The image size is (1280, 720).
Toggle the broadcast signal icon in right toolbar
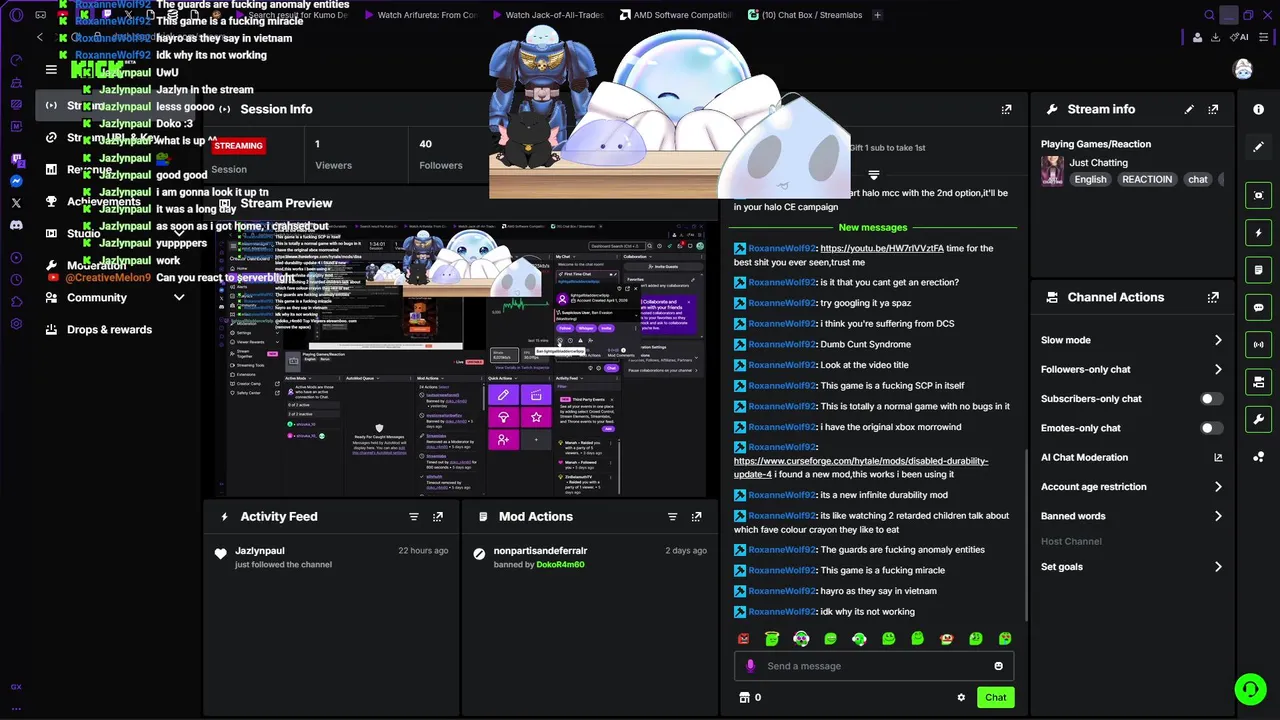click(x=1259, y=344)
